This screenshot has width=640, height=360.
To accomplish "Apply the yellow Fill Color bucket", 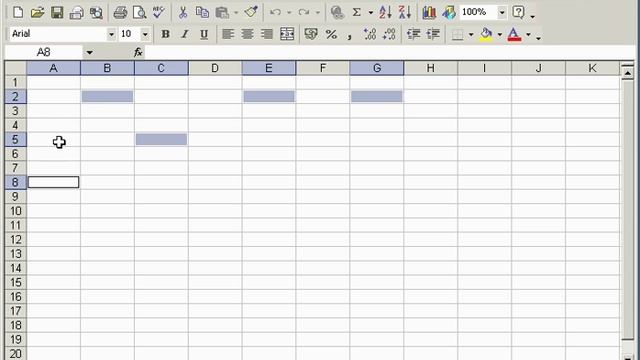I will (x=486, y=34).
